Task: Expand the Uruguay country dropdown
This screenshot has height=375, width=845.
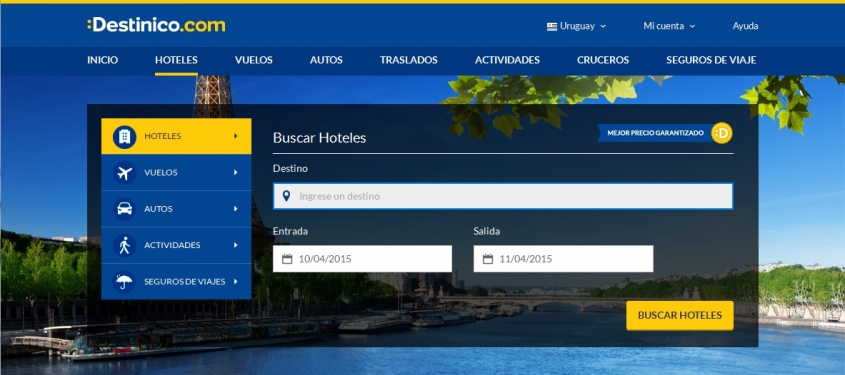Action: [576, 26]
